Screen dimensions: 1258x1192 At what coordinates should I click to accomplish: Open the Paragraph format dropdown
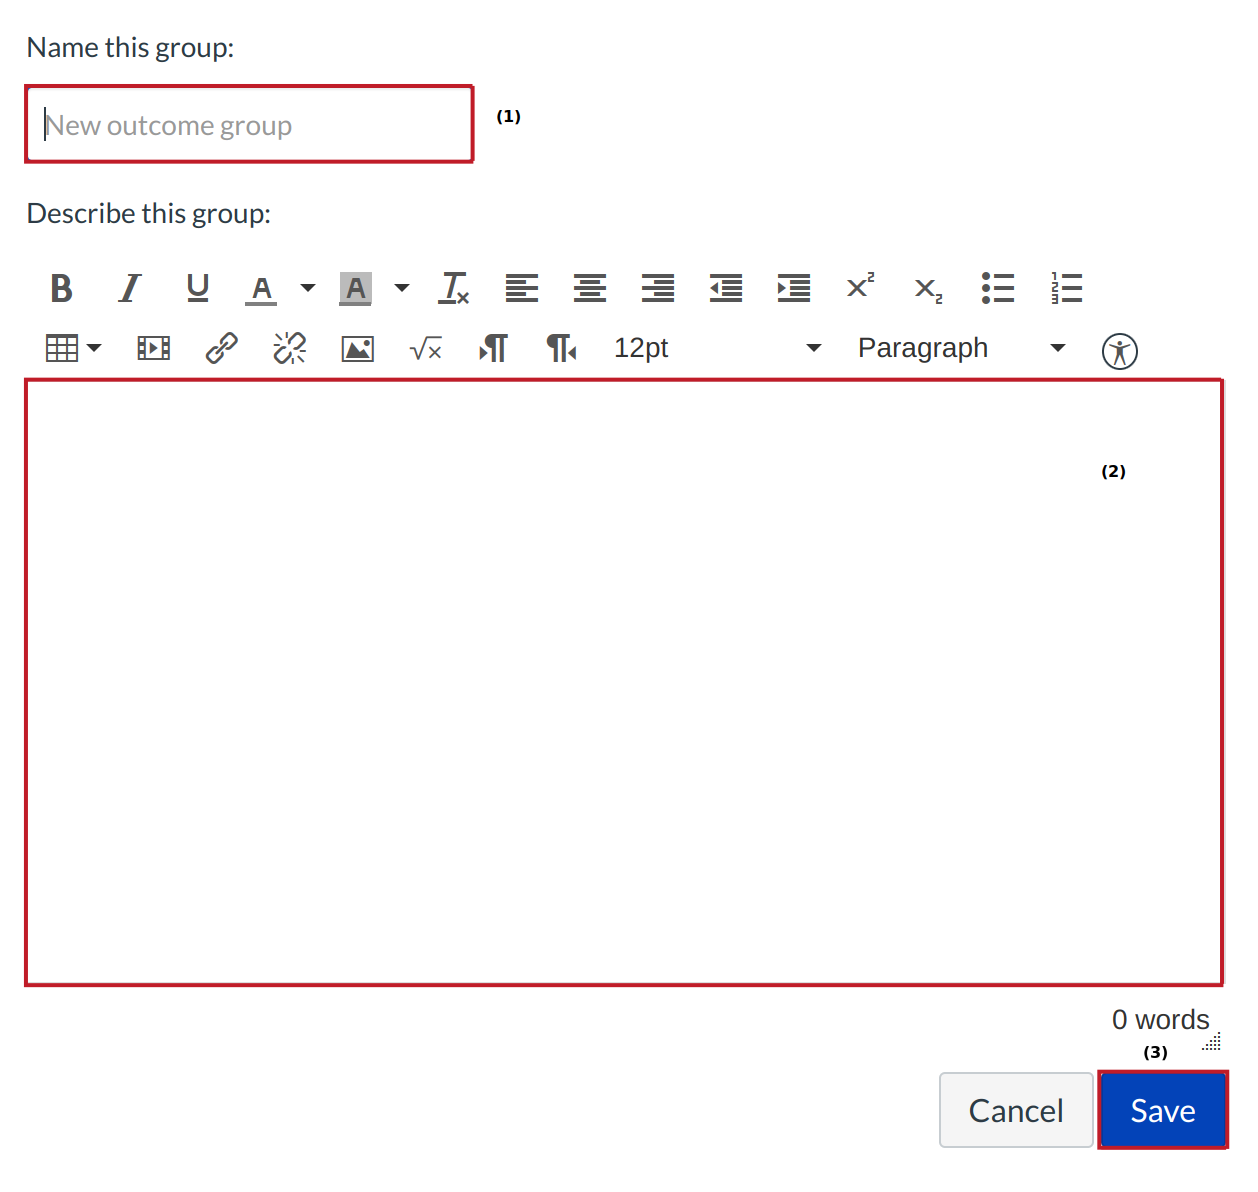pyautogui.click(x=960, y=348)
